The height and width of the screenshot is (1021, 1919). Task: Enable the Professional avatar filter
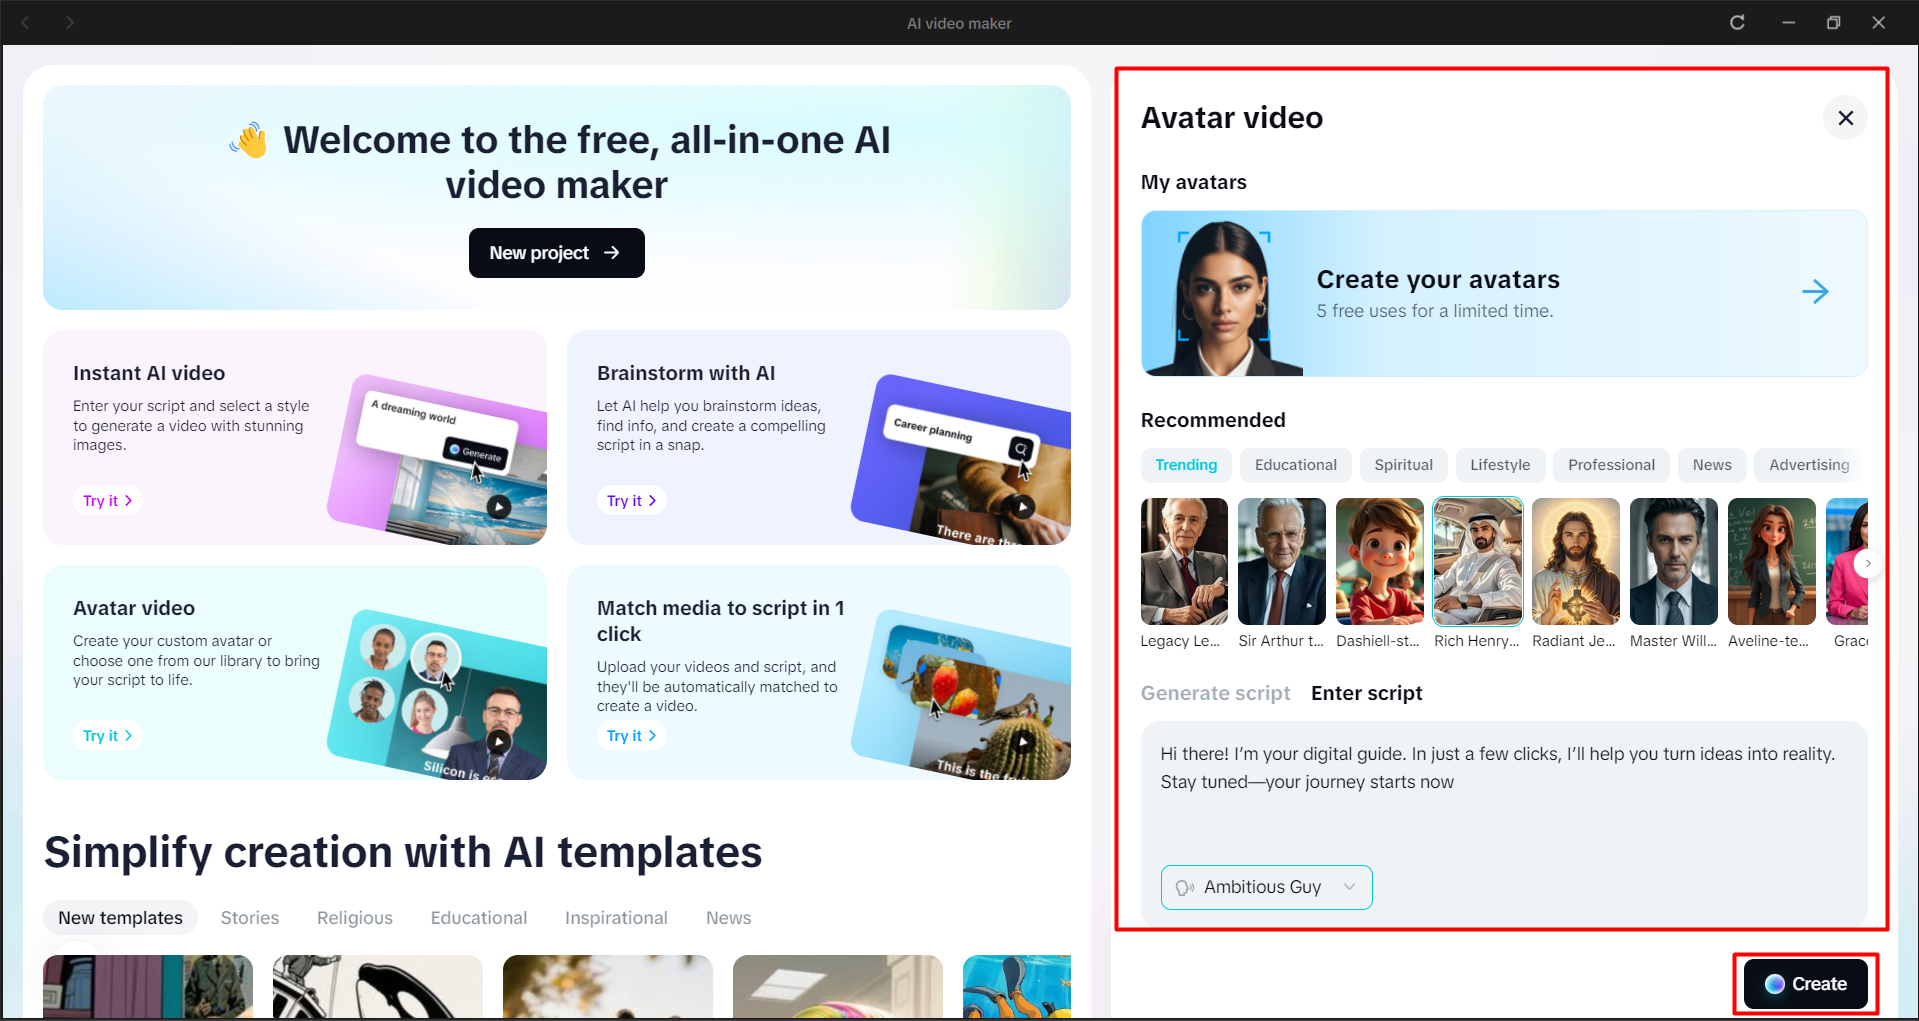(1610, 464)
